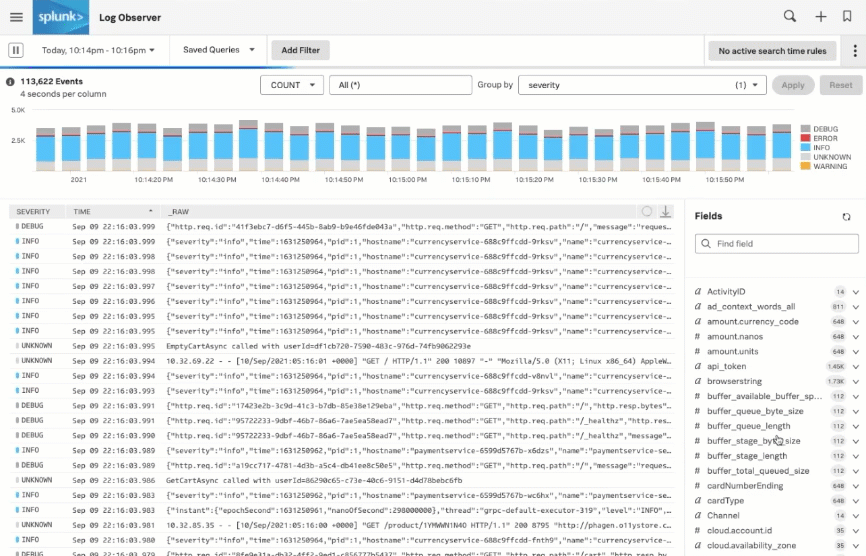Image resolution: width=866 pixels, height=556 pixels.
Task: Click the _RAW column header
Action: [179, 211]
